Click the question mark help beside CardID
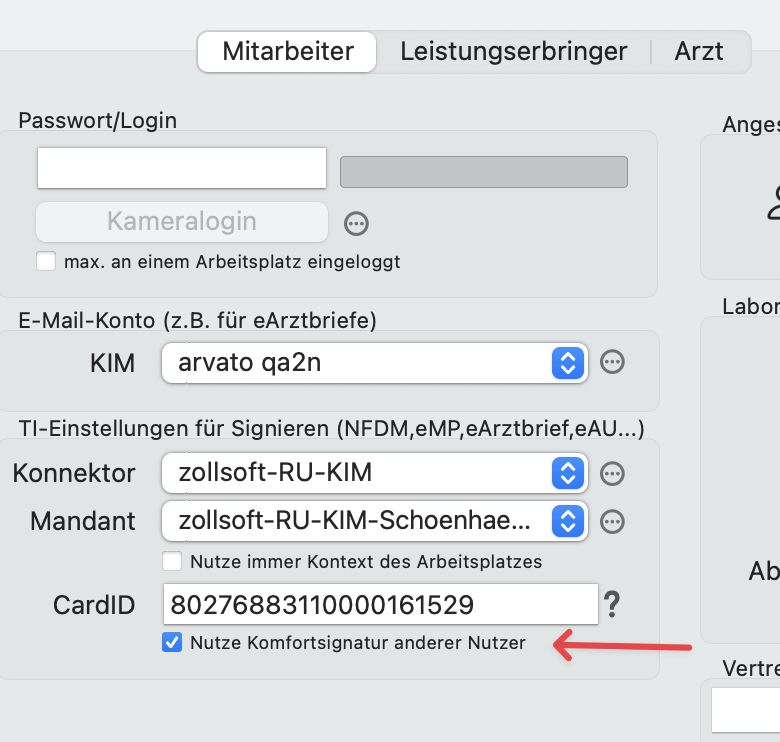The width and height of the screenshot is (780, 742). pos(612,604)
